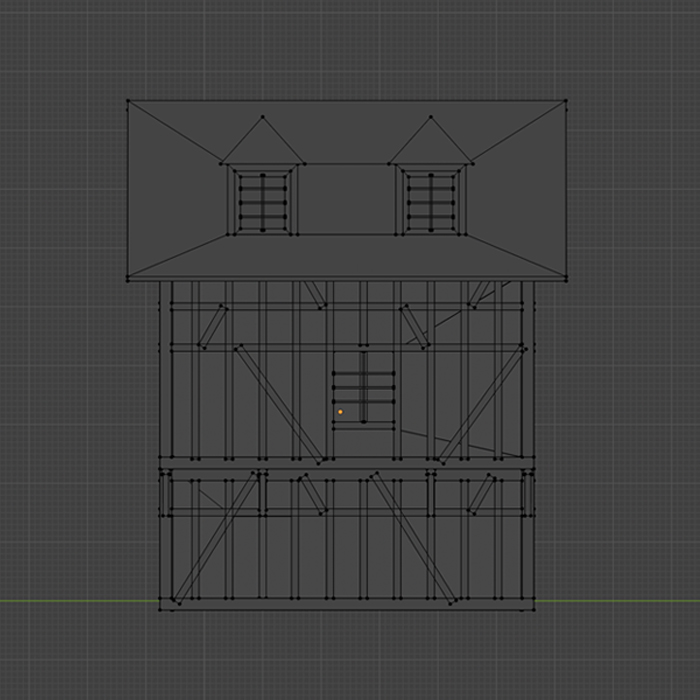The height and width of the screenshot is (700, 700).
Task: Select the bottom-right roof eave corner vertex
Action: coord(565,279)
